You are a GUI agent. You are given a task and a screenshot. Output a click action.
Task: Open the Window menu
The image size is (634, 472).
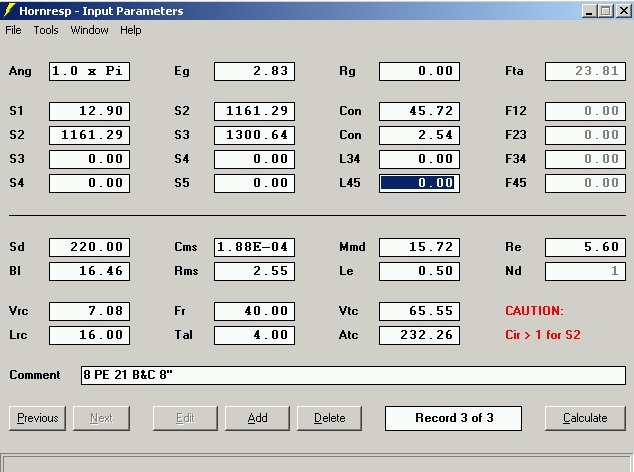(x=89, y=30)
